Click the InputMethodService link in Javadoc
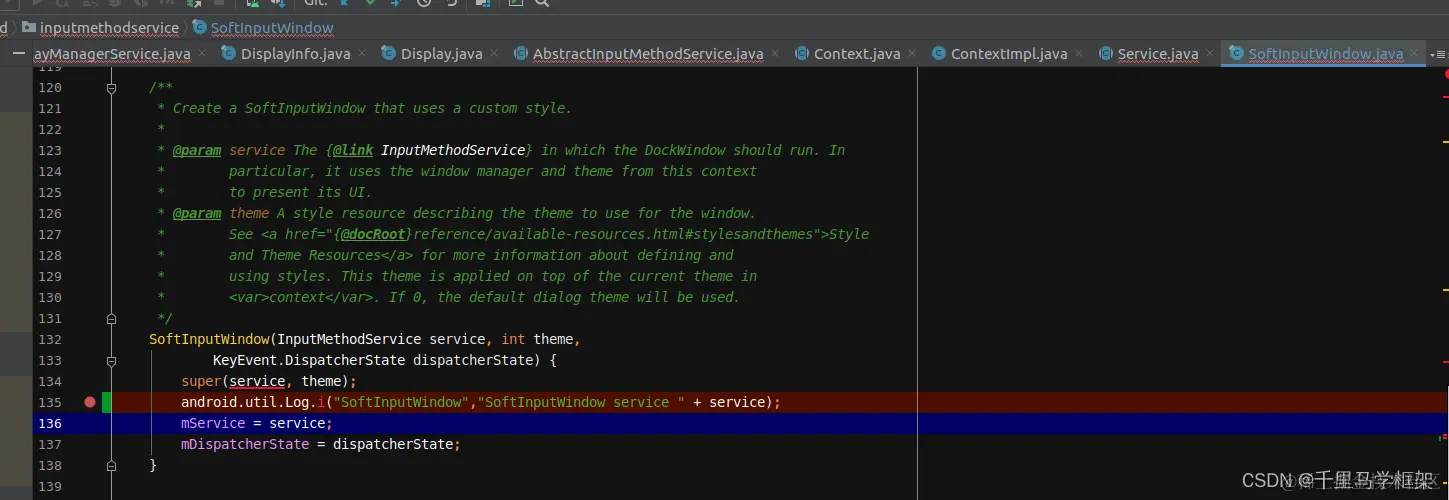 point(453,150)
